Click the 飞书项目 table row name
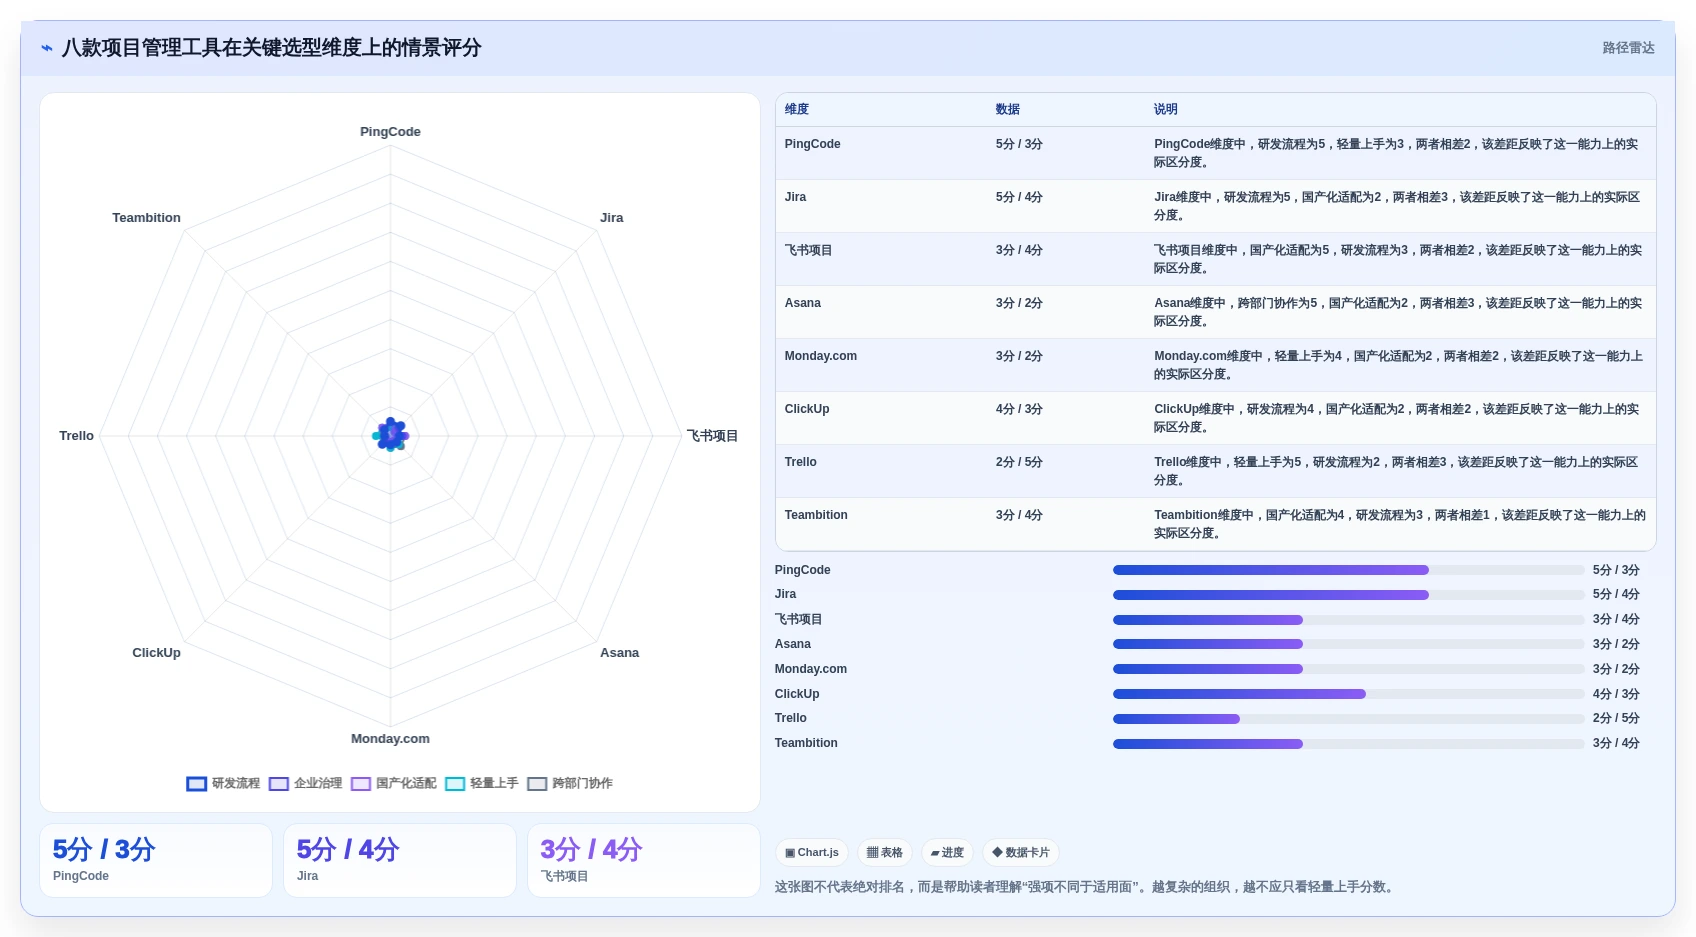 click(808, 250)
